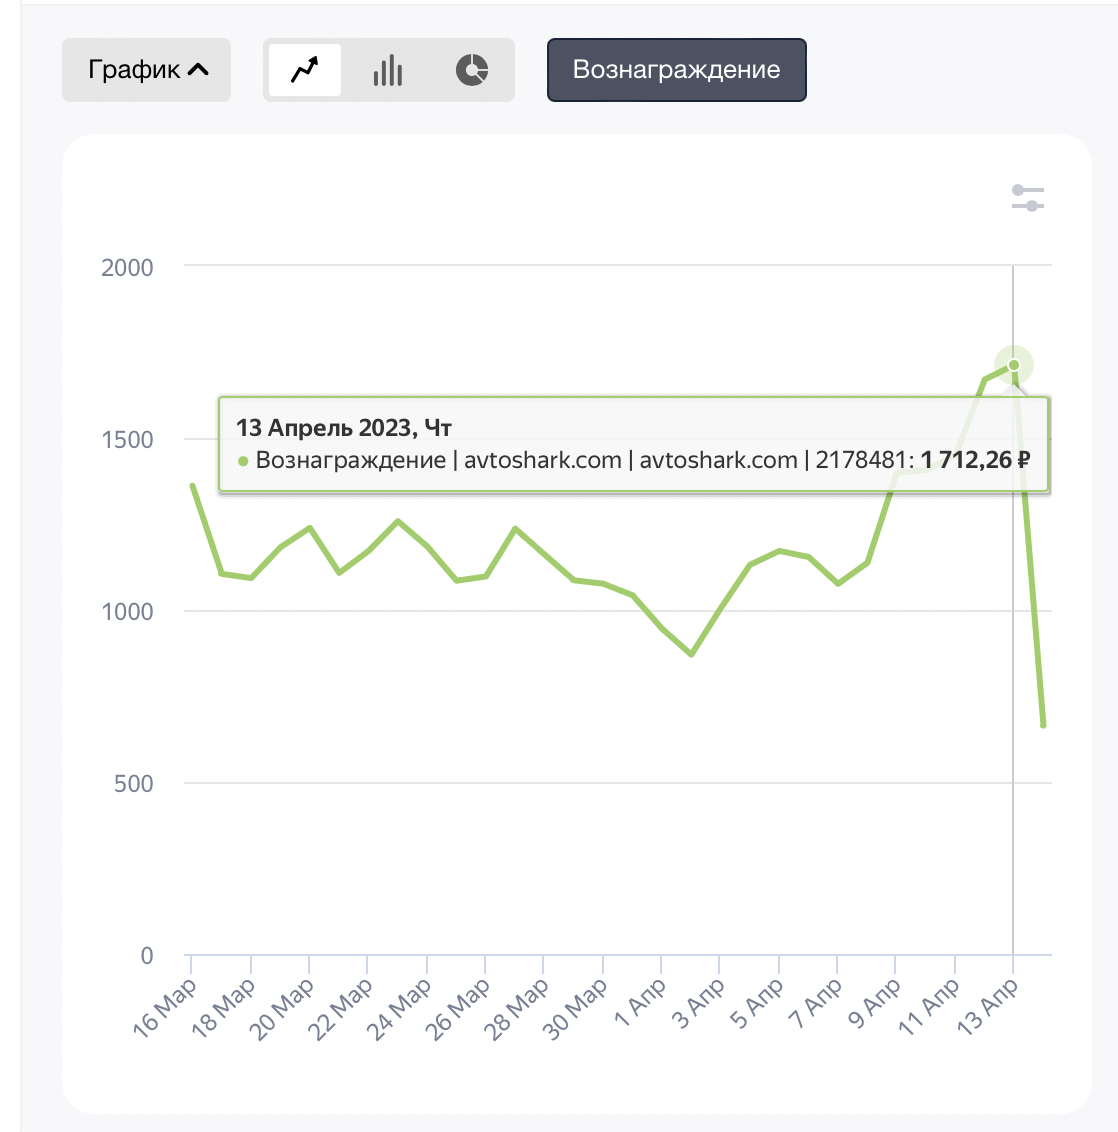Click the green series dot in tooltip

(x=243, y=461)
